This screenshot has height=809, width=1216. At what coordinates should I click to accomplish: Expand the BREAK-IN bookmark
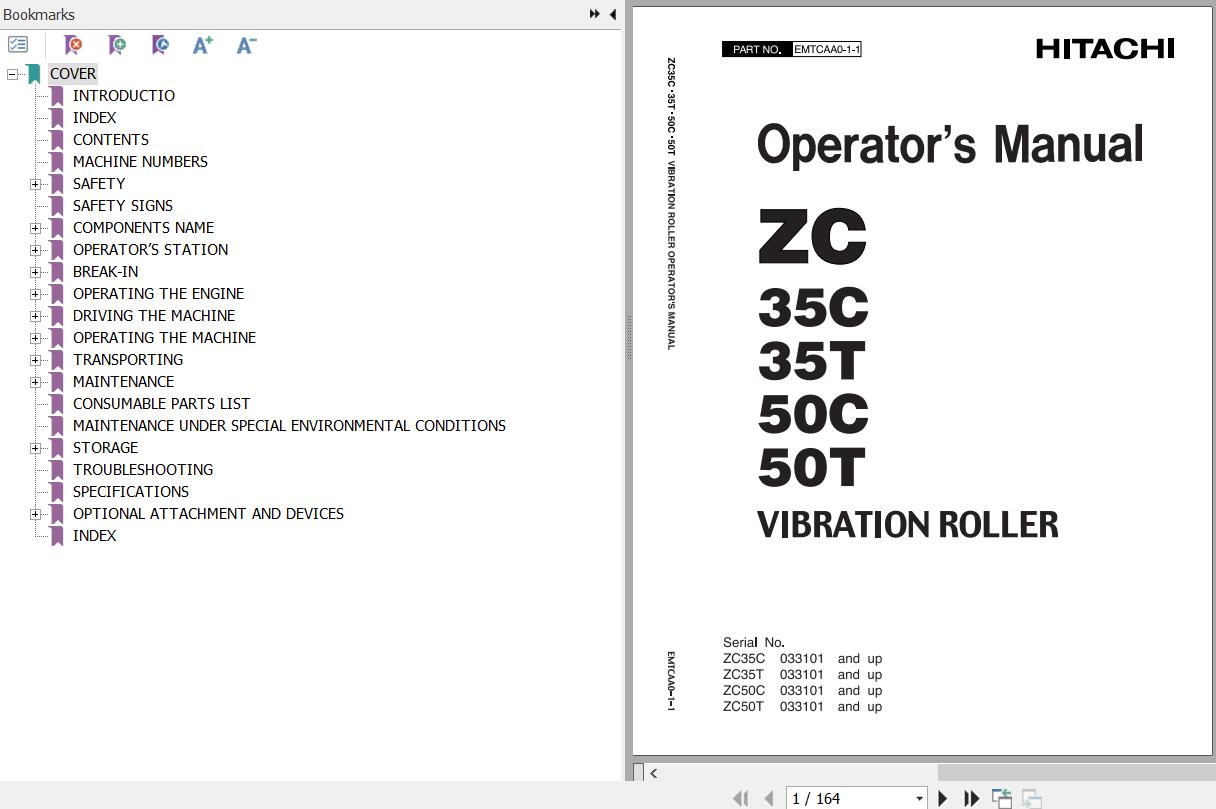click(35, 272)
